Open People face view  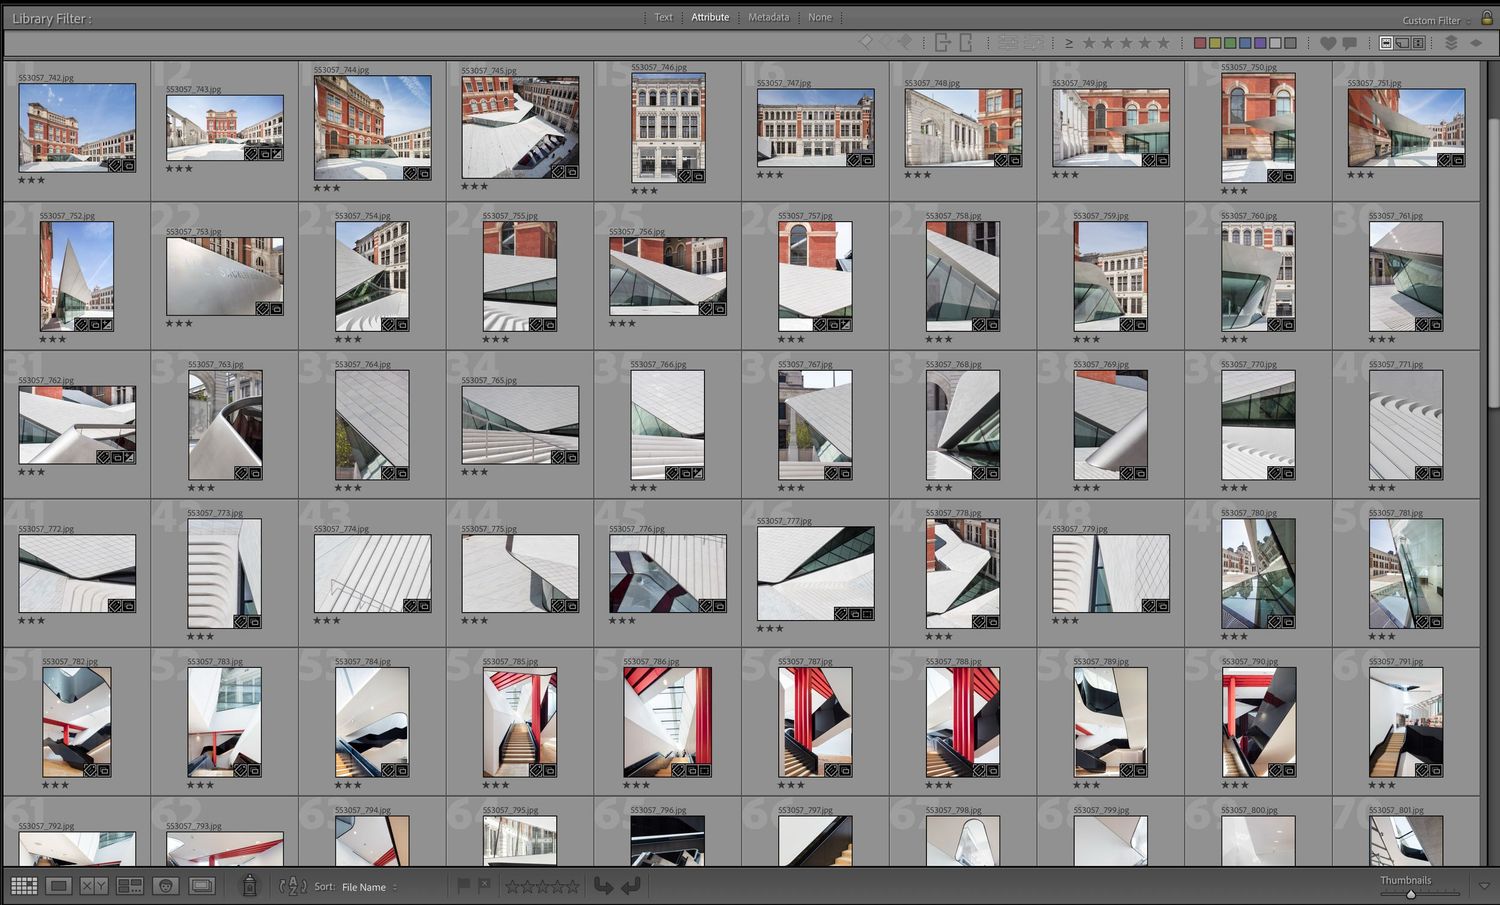click(x=166, y=886)
